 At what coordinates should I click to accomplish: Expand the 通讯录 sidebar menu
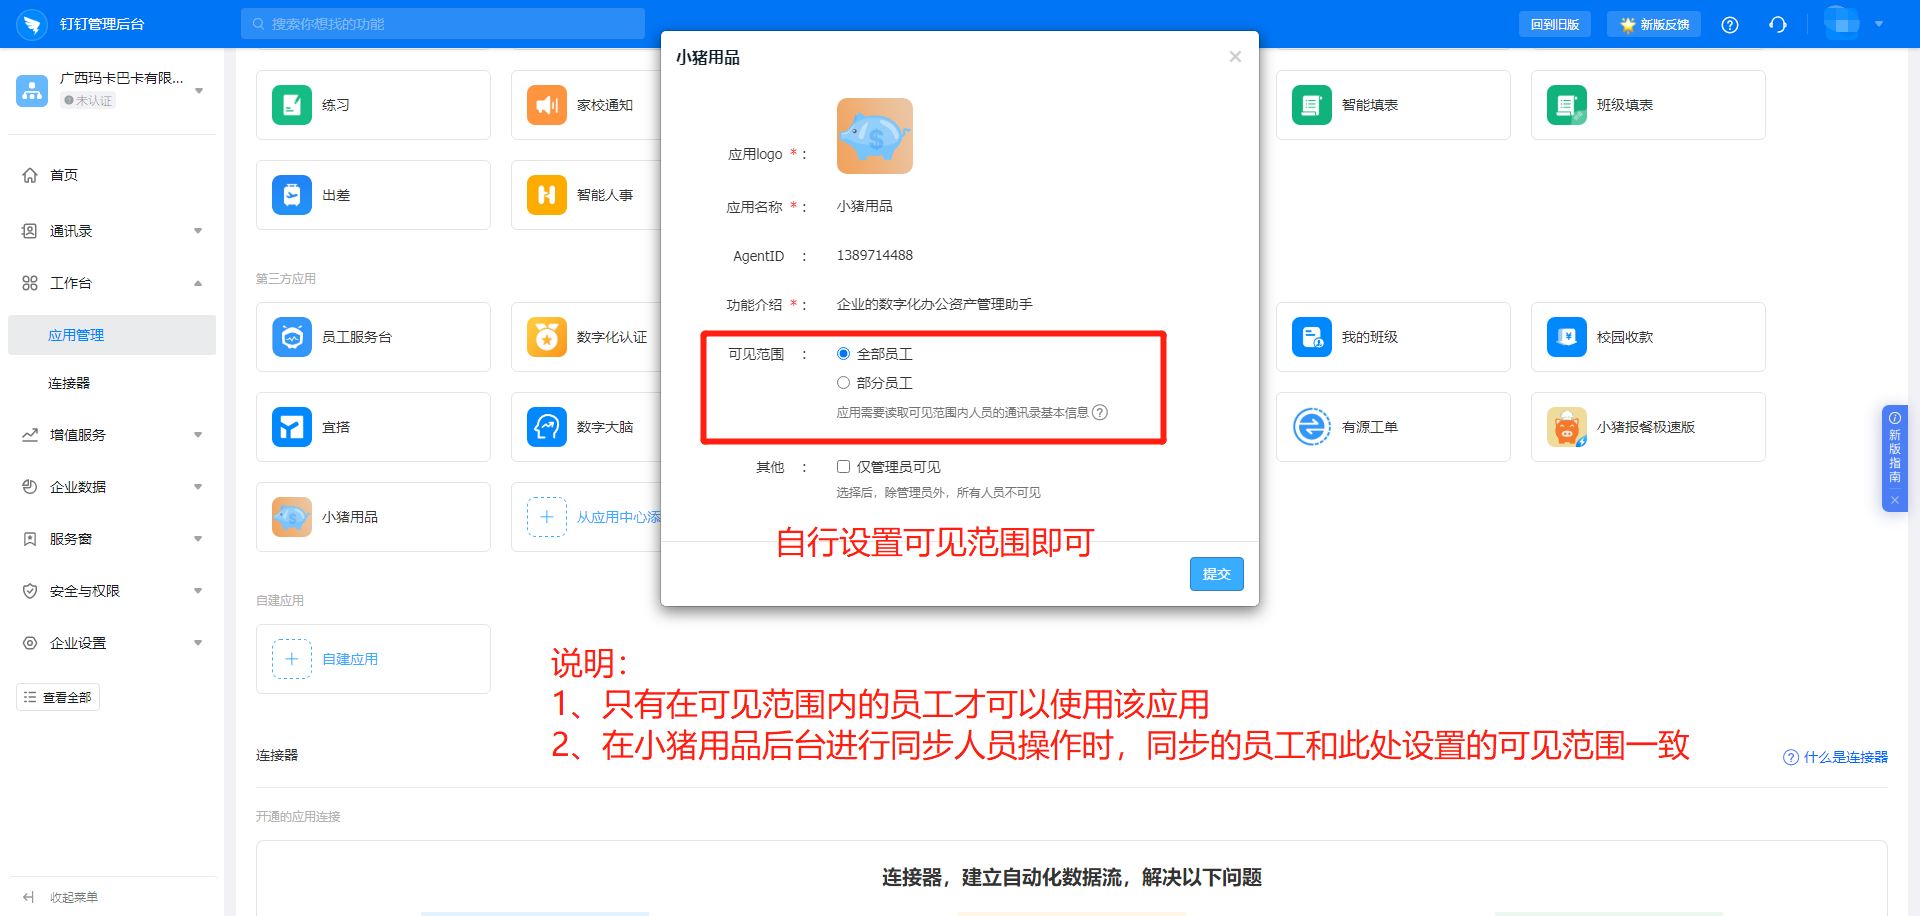(x=198, y=231)
